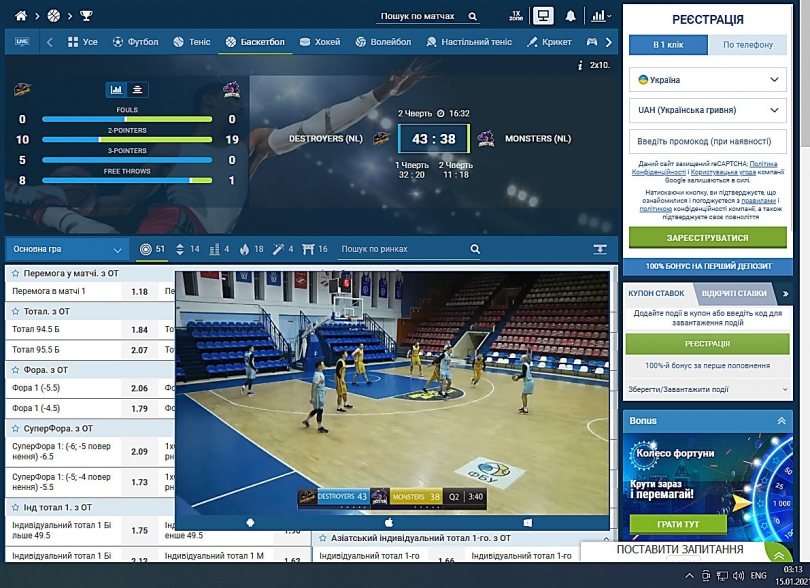Click the markets search magnifier icon

coord(475,249)
